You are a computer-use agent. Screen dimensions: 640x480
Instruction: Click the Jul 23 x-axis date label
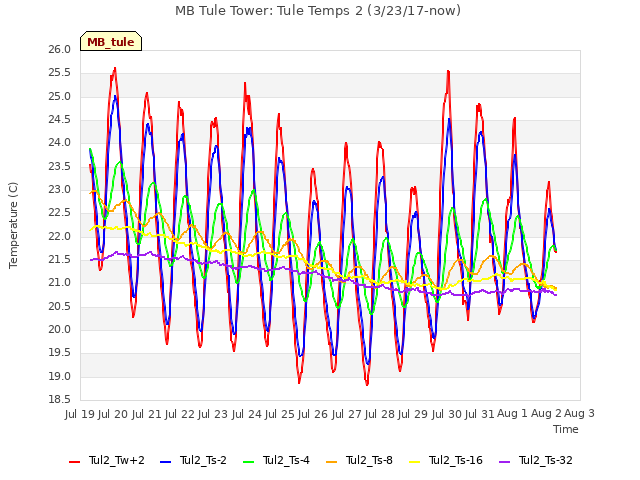(x=213, y=414)
